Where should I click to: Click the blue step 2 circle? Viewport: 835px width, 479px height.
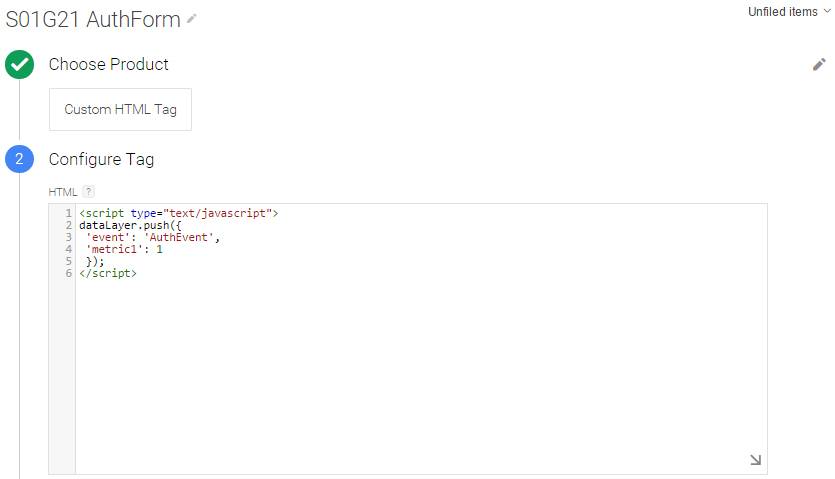click(x=20, y=159)
